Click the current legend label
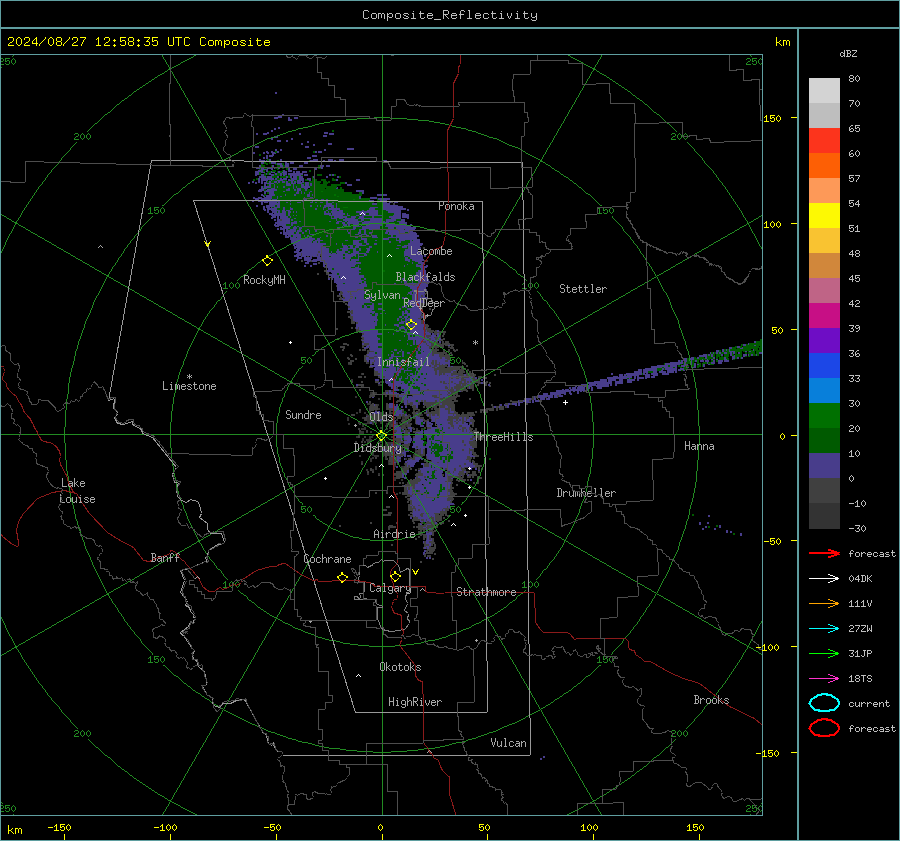The image size is (900, 841). click(x=869, y=703)
